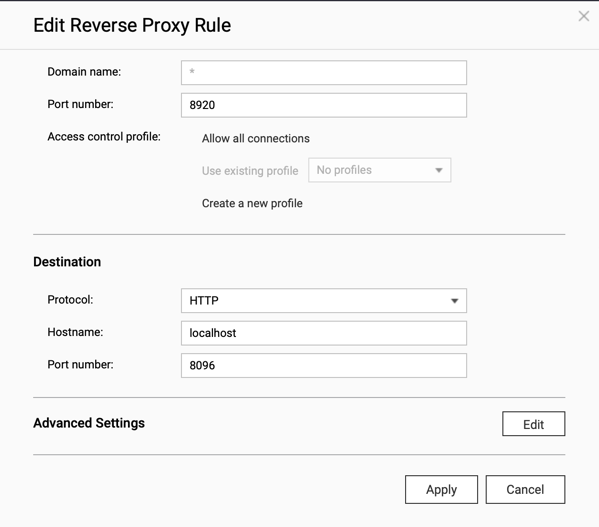Open the Protocol dropdown showing HTTP
Viewport: 599px width, 527px height.
[x=324, y=301]
